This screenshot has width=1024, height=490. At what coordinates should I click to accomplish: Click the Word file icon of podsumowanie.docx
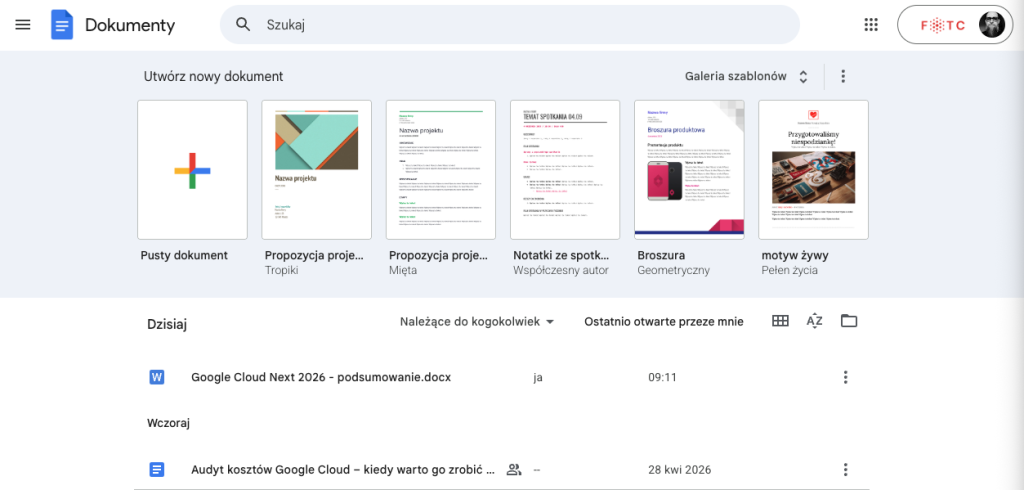[157, 377]
